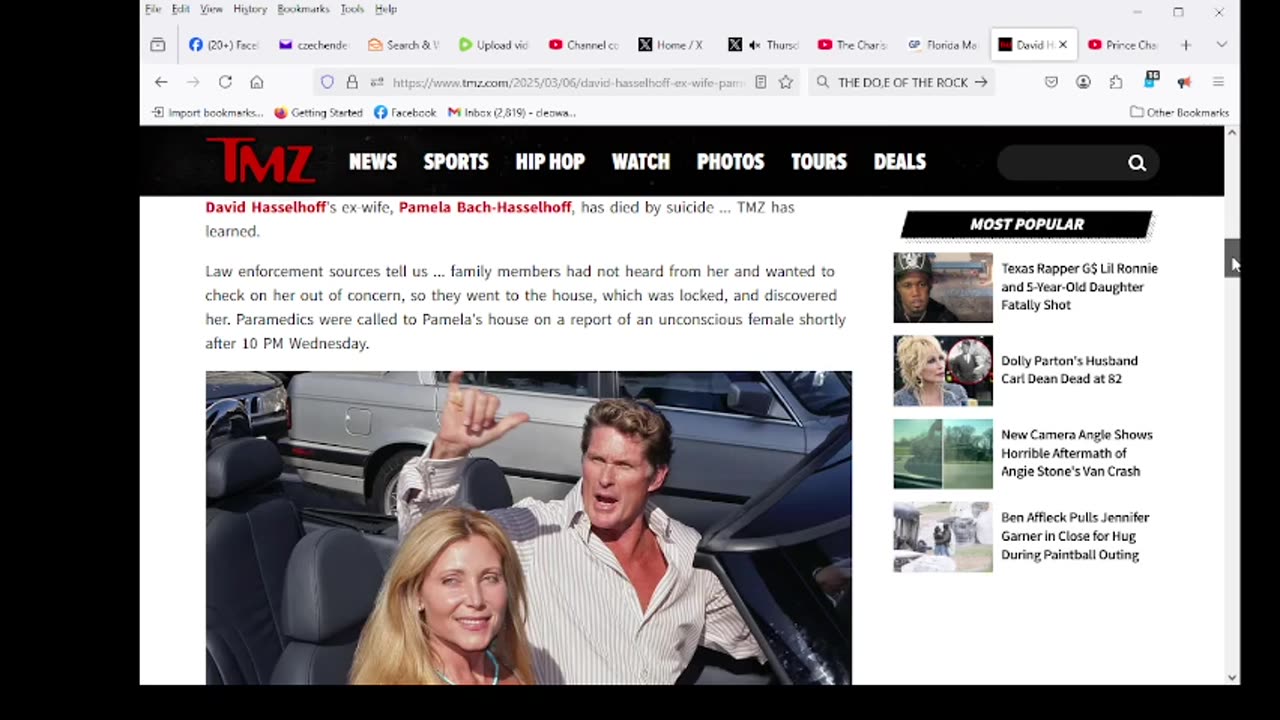
Task: Click the megaphone extension icon
Action: [1184, 82]
